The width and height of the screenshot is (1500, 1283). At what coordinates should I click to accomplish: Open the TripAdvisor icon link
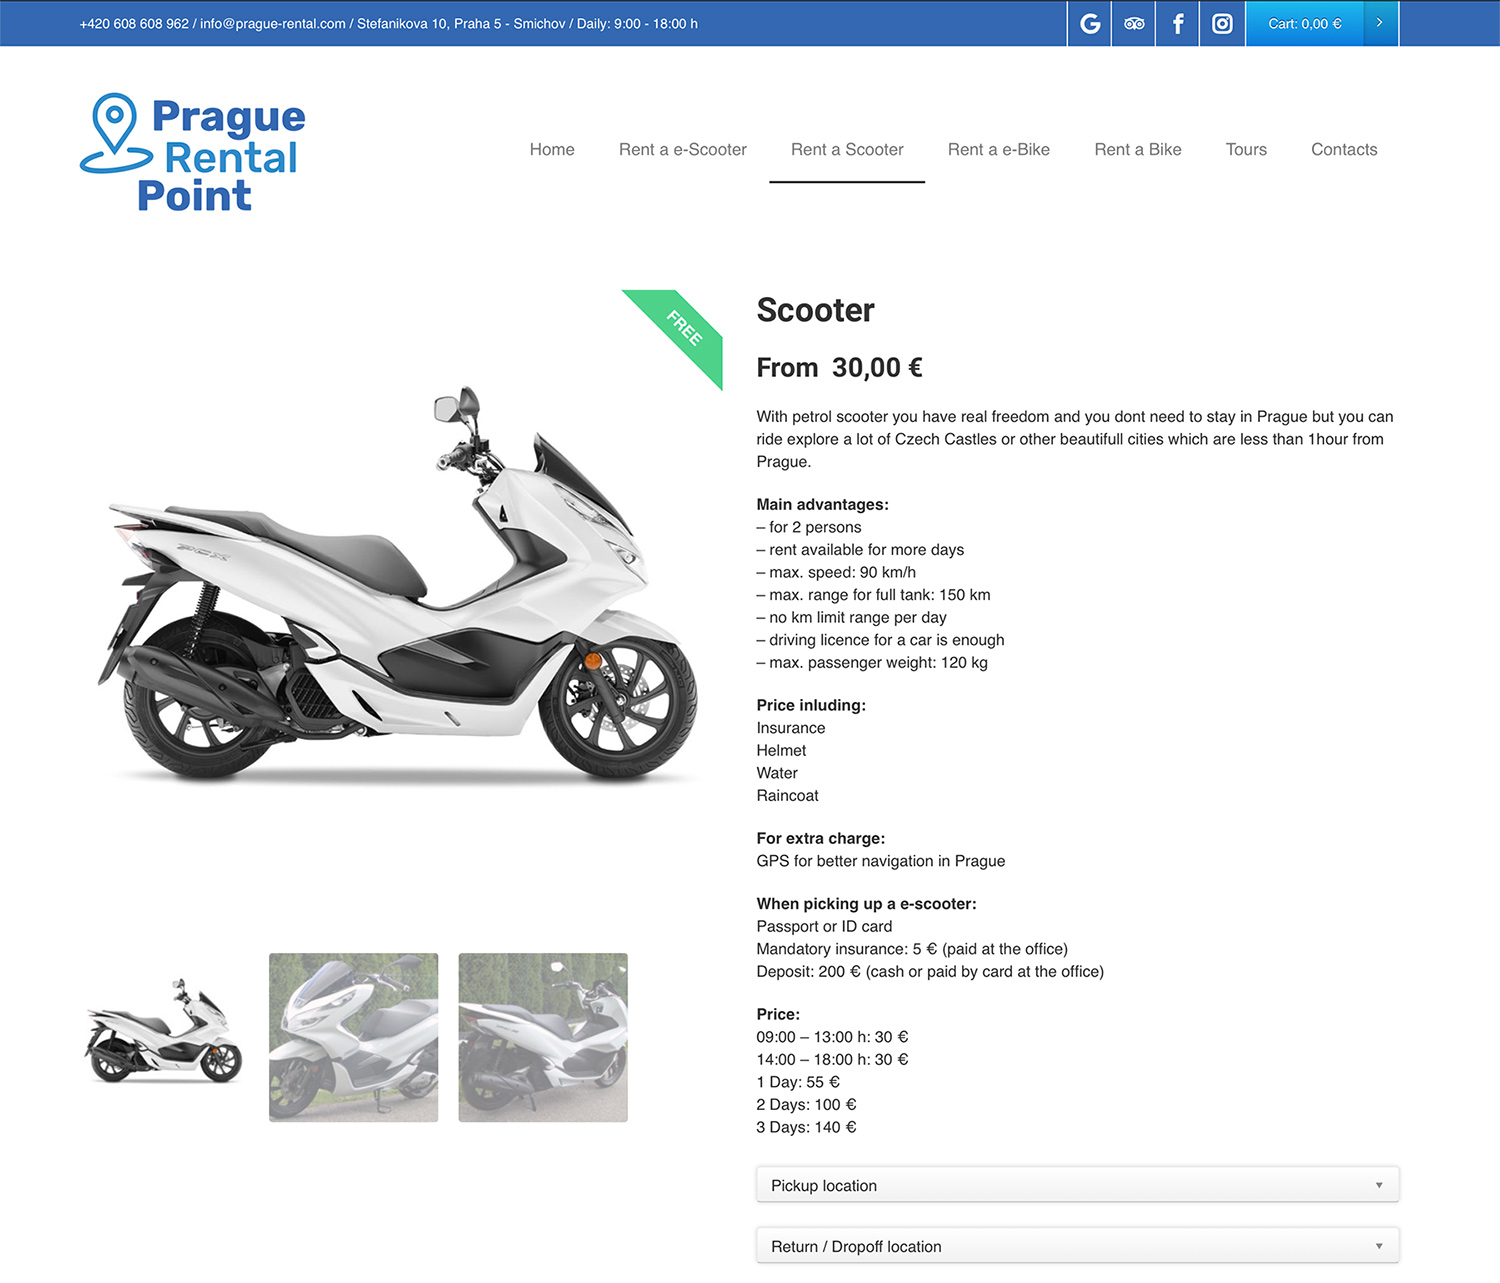click(x=1134, y=23)
